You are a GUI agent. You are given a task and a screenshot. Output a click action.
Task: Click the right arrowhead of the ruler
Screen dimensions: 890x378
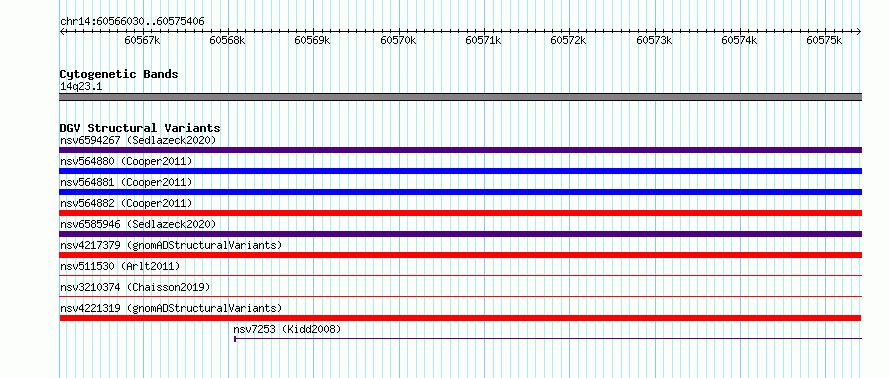click(x=859, y=31)
